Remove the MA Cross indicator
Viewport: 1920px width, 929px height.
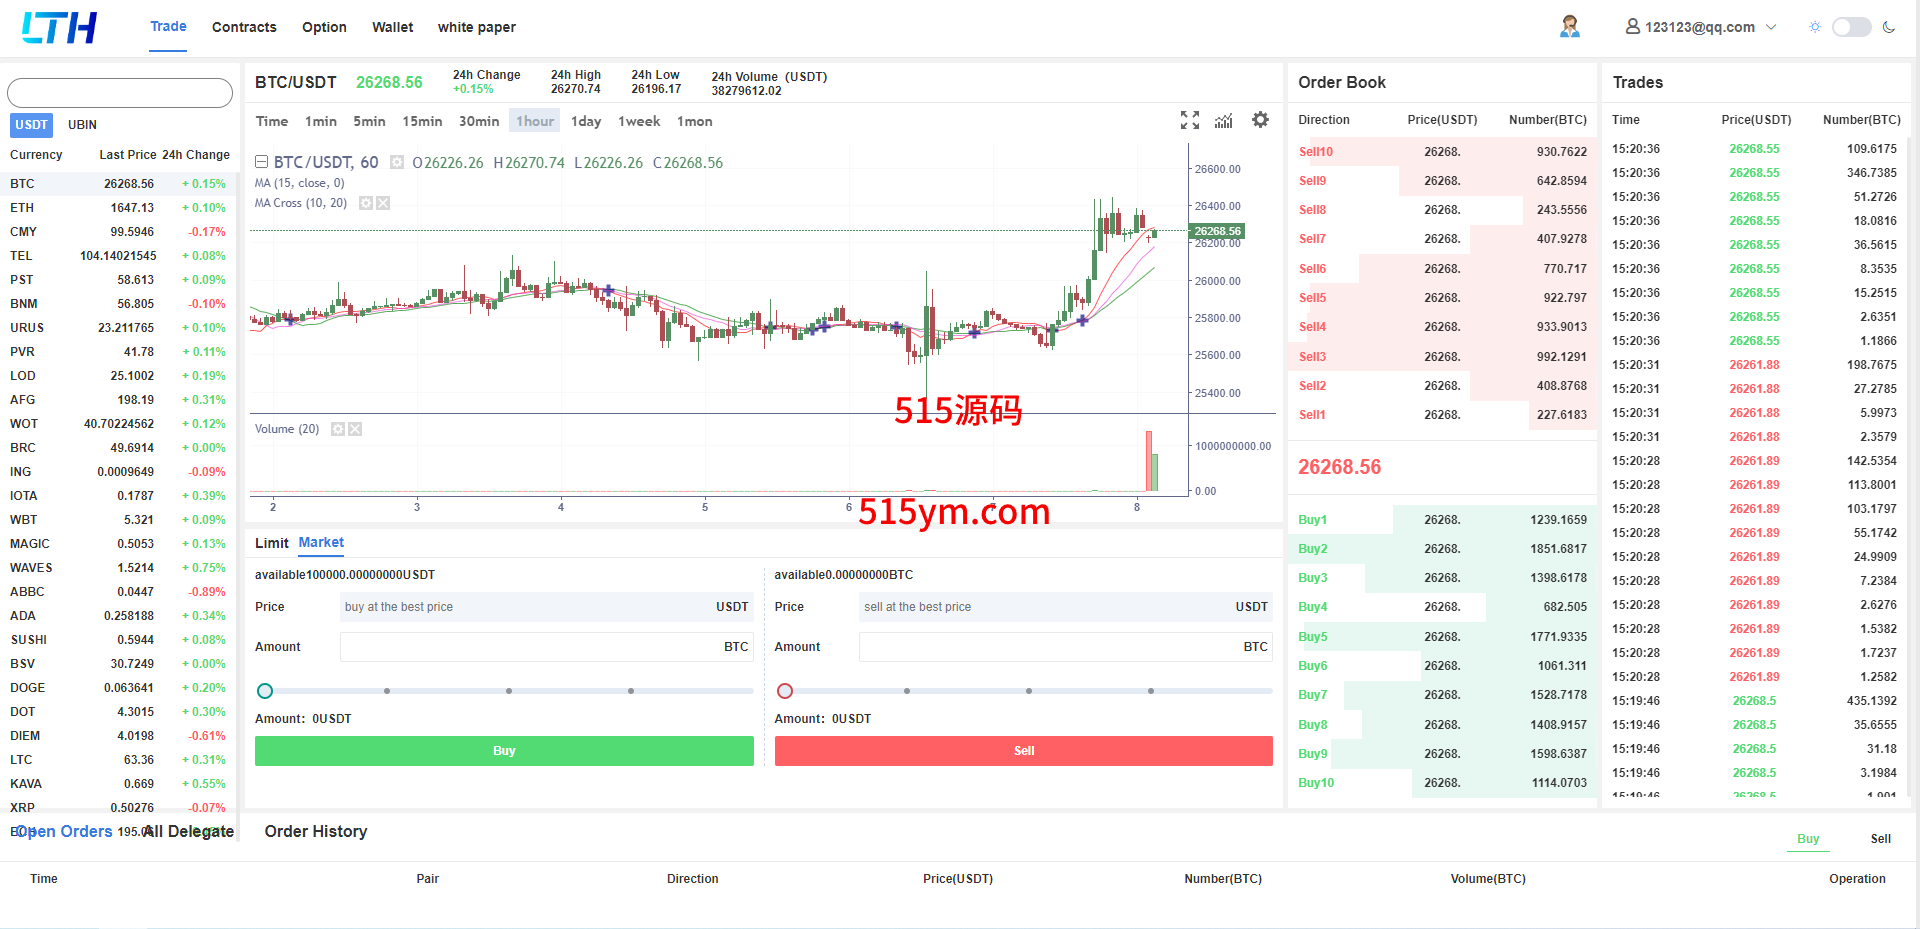point(383,203)
